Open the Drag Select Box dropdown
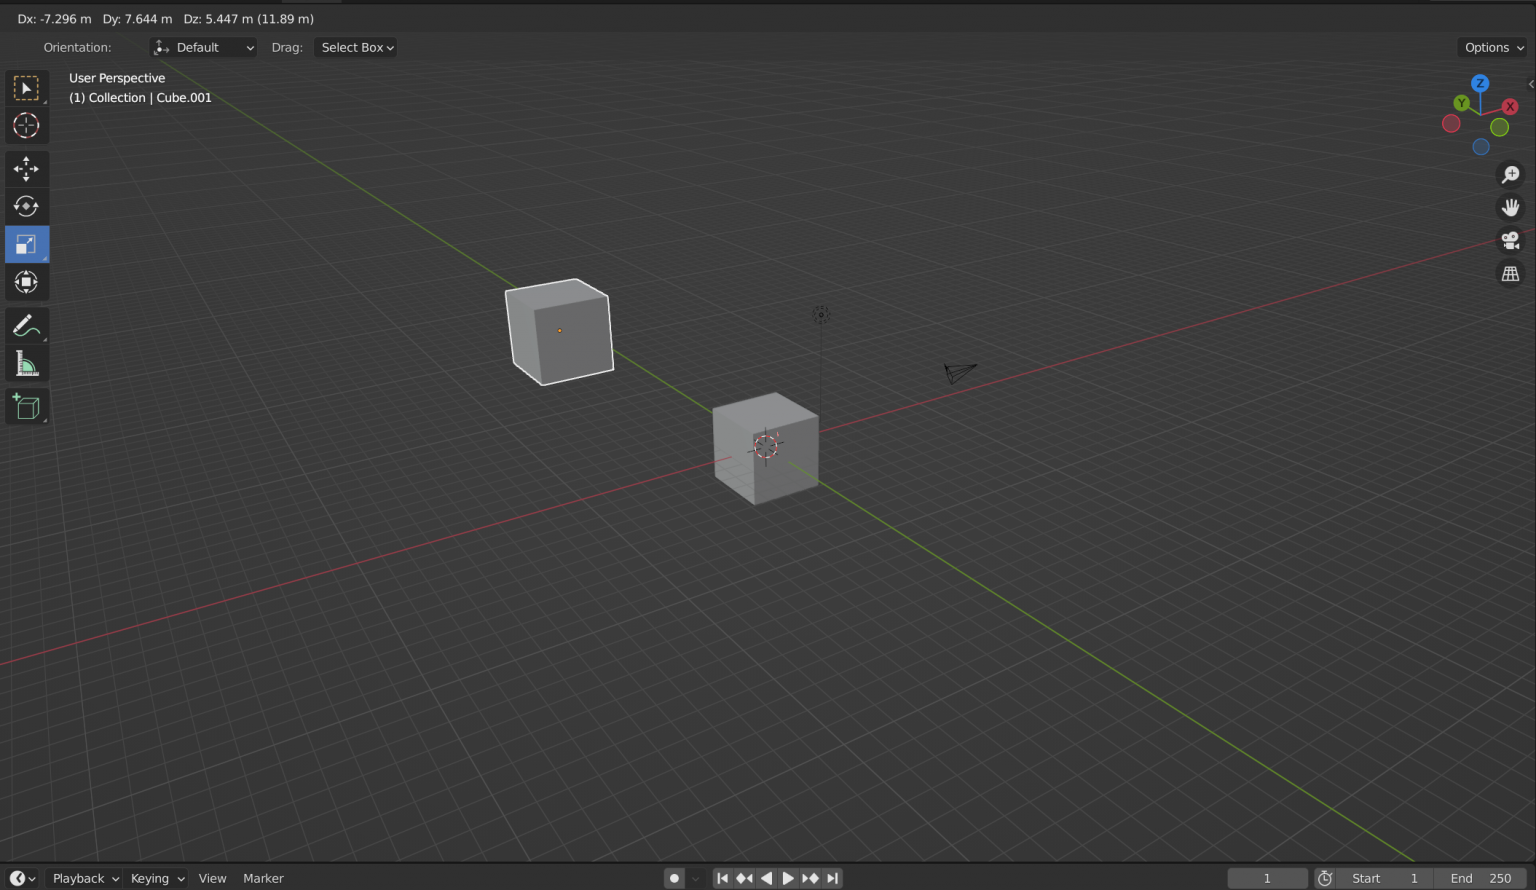This screenshot has height=890, width=1536. click(355, 47)
